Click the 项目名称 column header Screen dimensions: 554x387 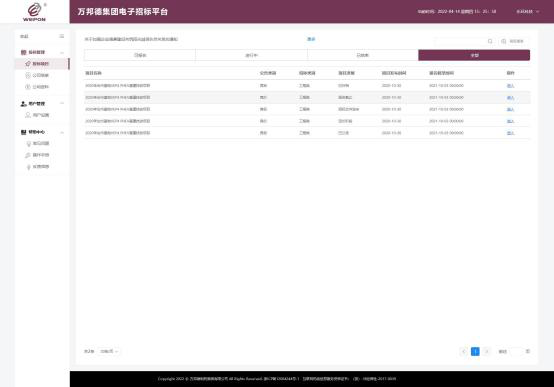tap(93, 73)
